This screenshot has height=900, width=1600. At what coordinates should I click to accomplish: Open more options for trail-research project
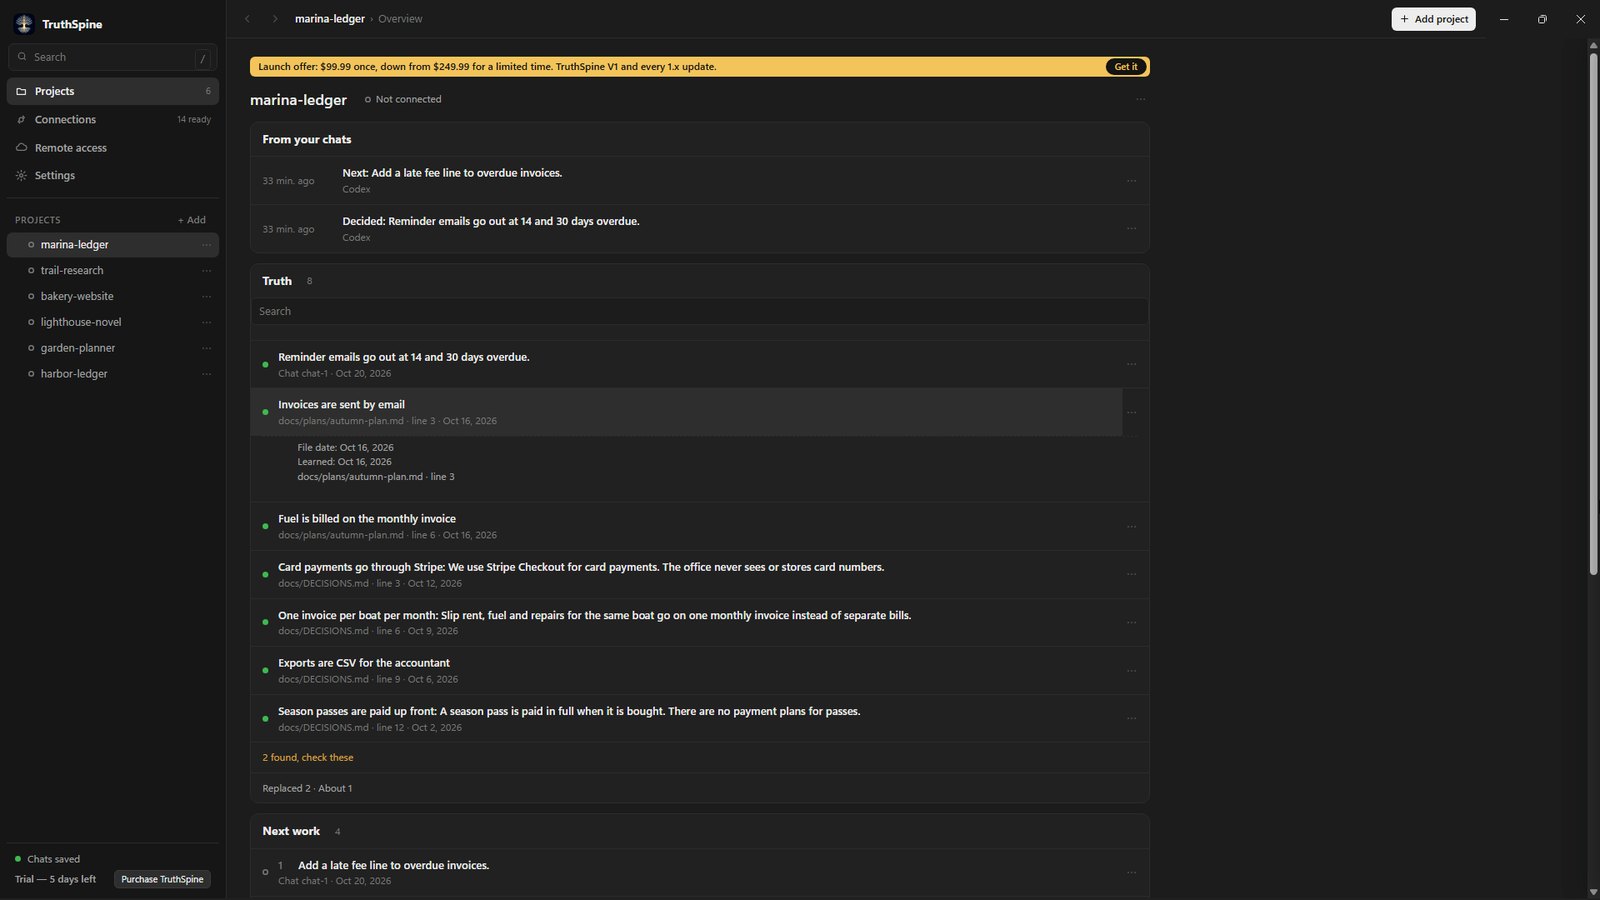click(207, 271)
